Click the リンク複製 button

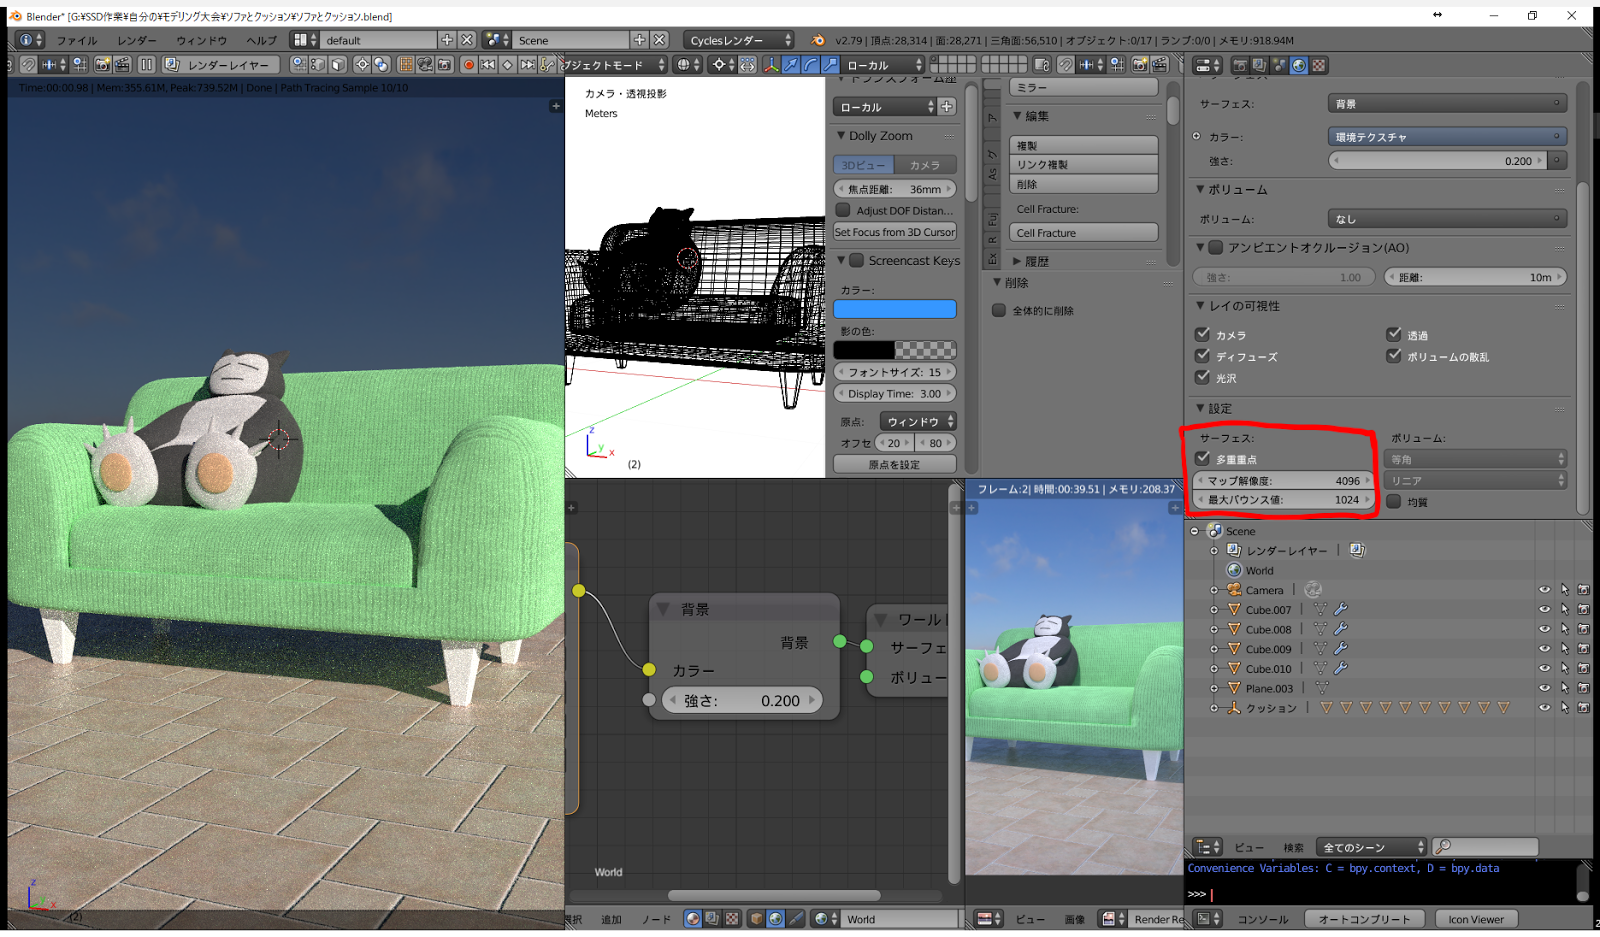[x=1084, y=165]
